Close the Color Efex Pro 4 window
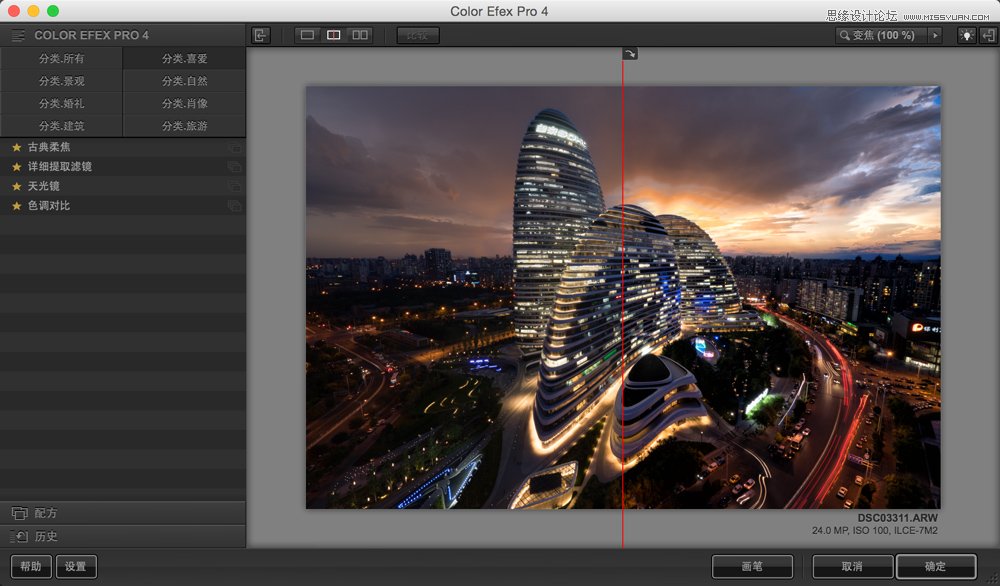The height and width of the screenshot is (586, 1000). (x=13, y=11)
